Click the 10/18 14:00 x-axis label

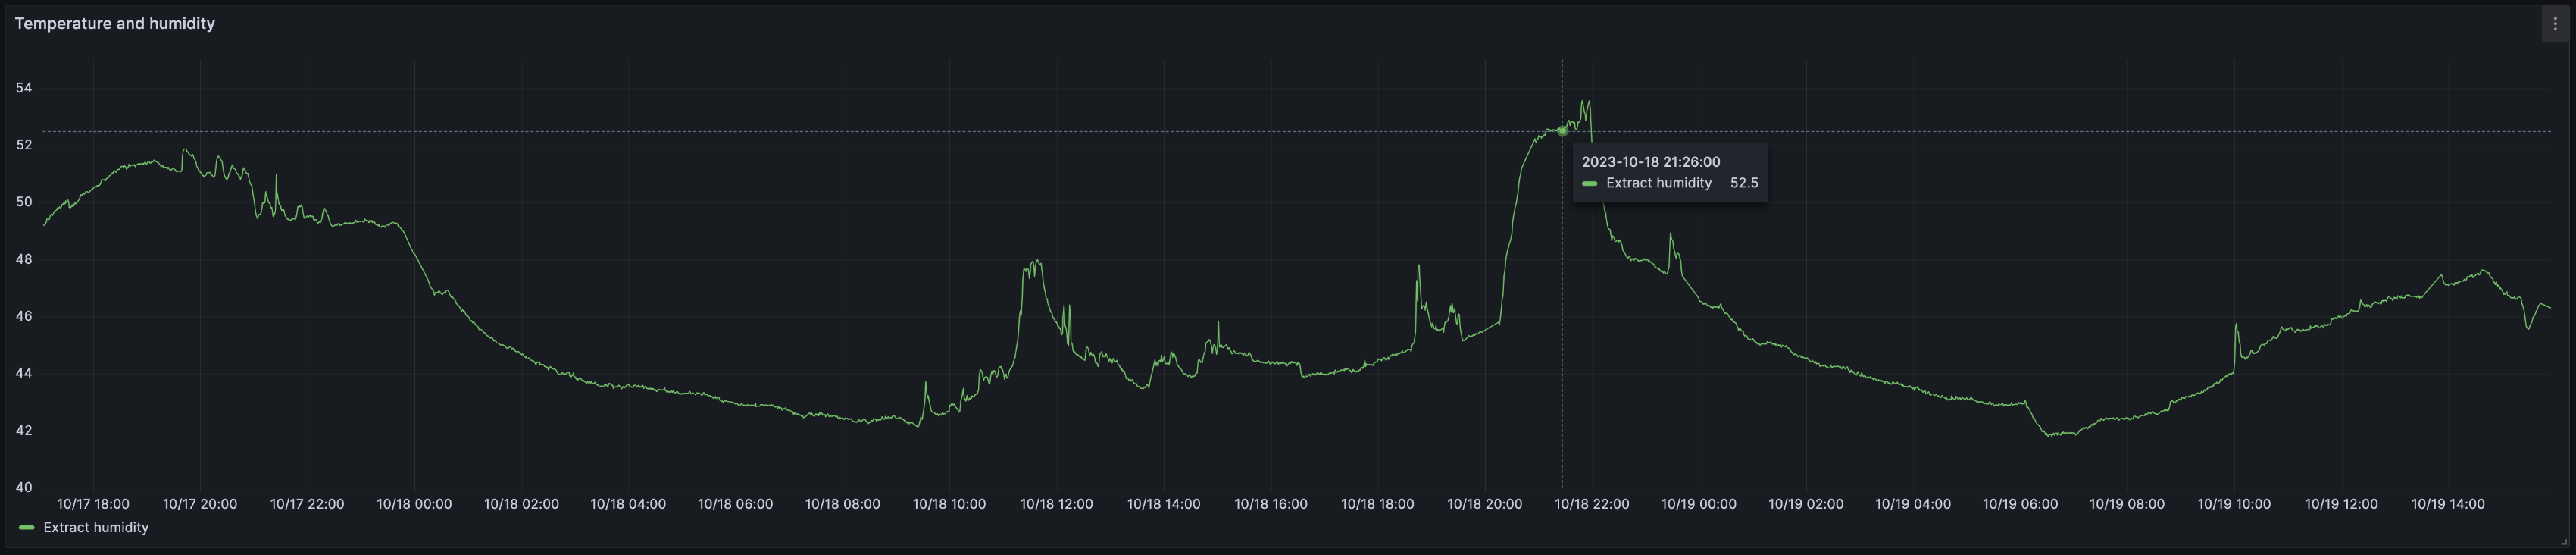(1163, 504)
